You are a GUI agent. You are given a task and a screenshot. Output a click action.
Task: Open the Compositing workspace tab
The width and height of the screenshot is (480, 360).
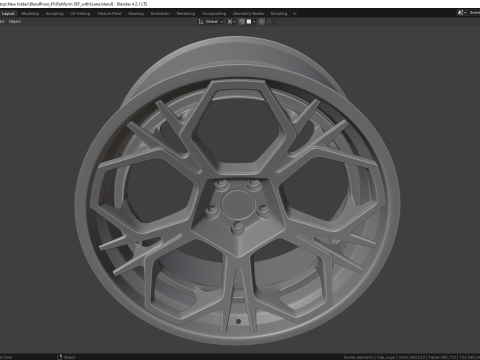coord(214,14)
